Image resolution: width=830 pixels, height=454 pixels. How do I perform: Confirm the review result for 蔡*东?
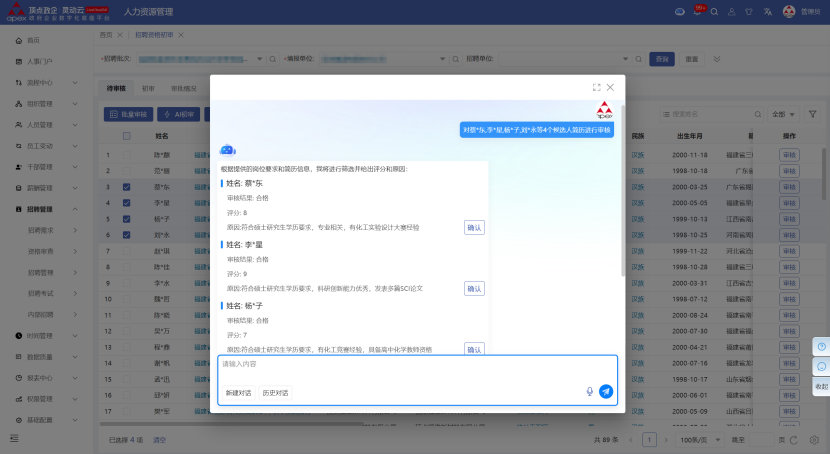click(x=474, y=228)
